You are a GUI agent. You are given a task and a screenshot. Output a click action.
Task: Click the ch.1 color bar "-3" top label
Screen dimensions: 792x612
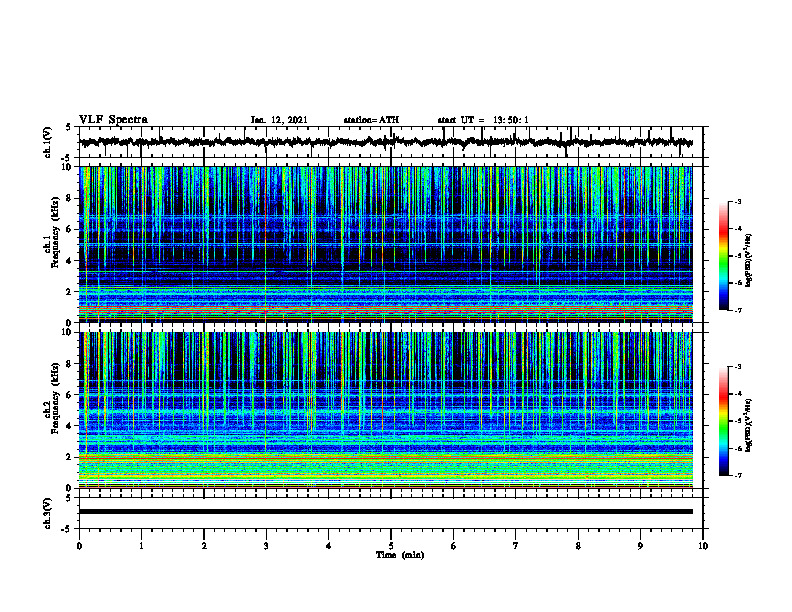(738, 201)
